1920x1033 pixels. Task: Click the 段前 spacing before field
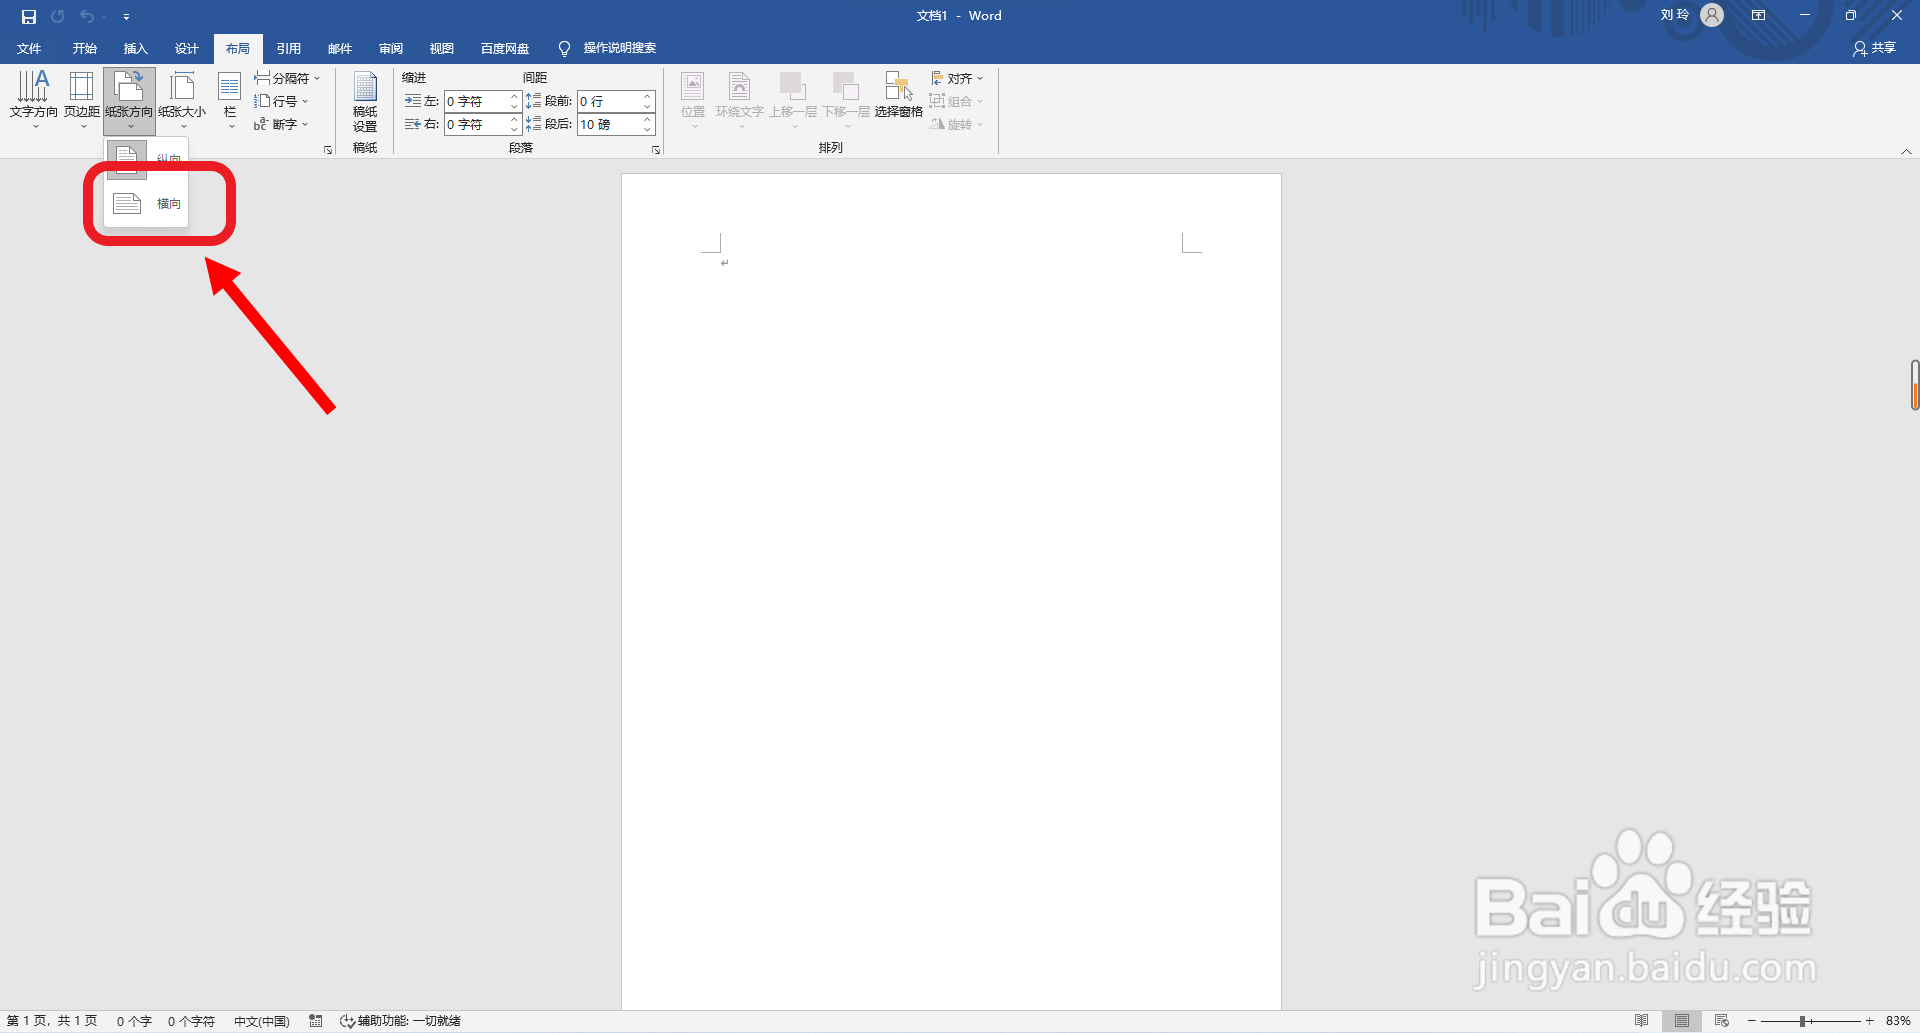pos(609,101)
